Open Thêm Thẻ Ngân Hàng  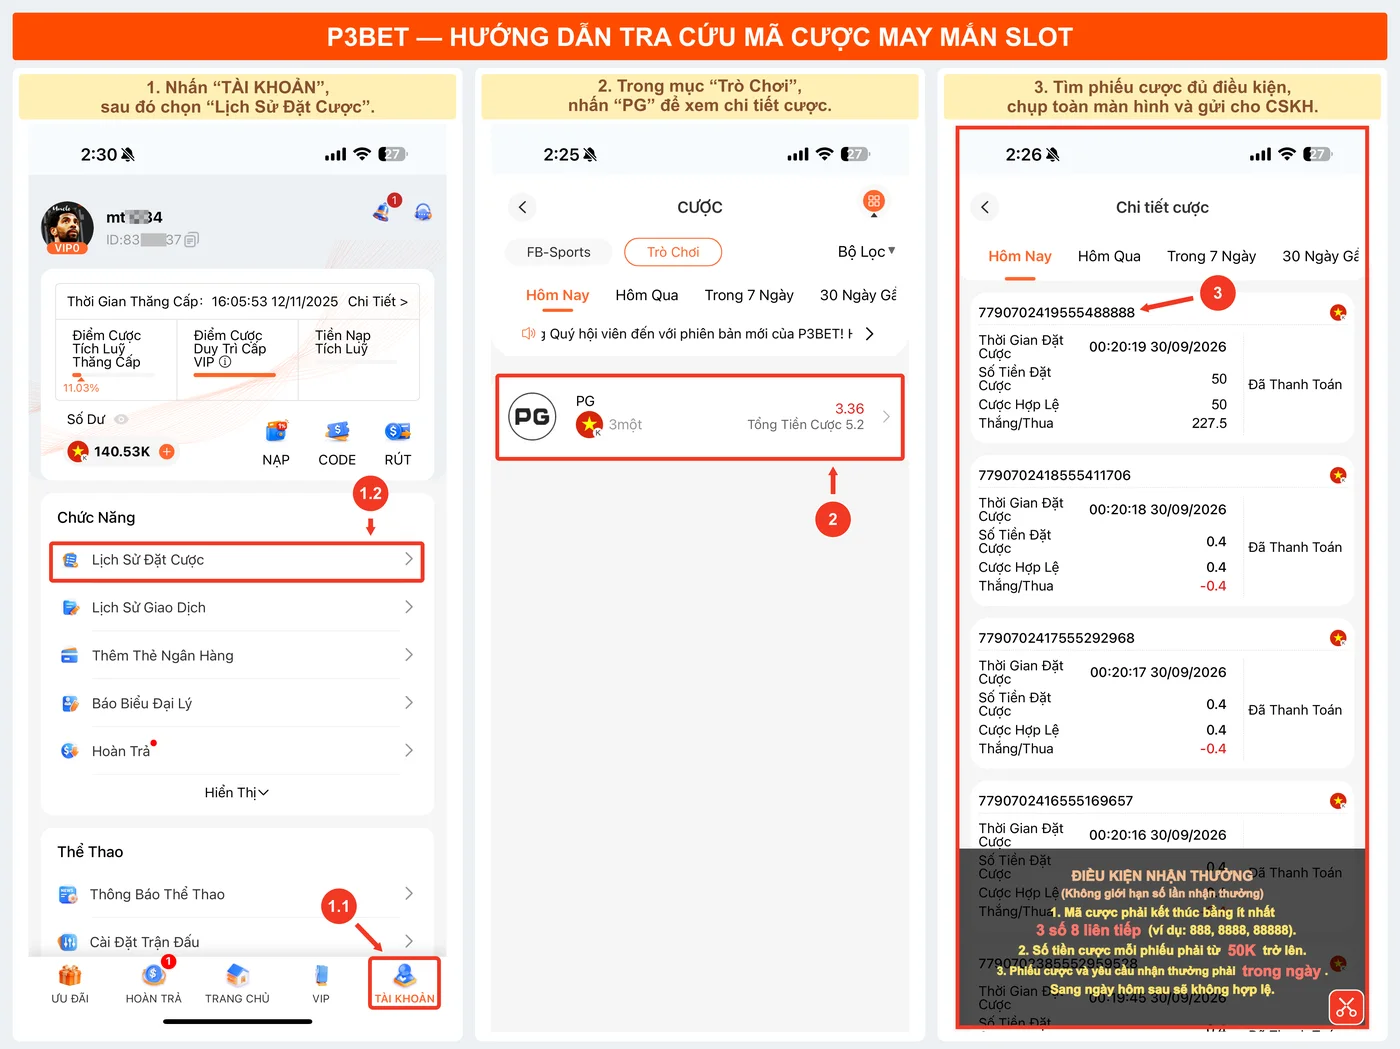tap(237, 656)
